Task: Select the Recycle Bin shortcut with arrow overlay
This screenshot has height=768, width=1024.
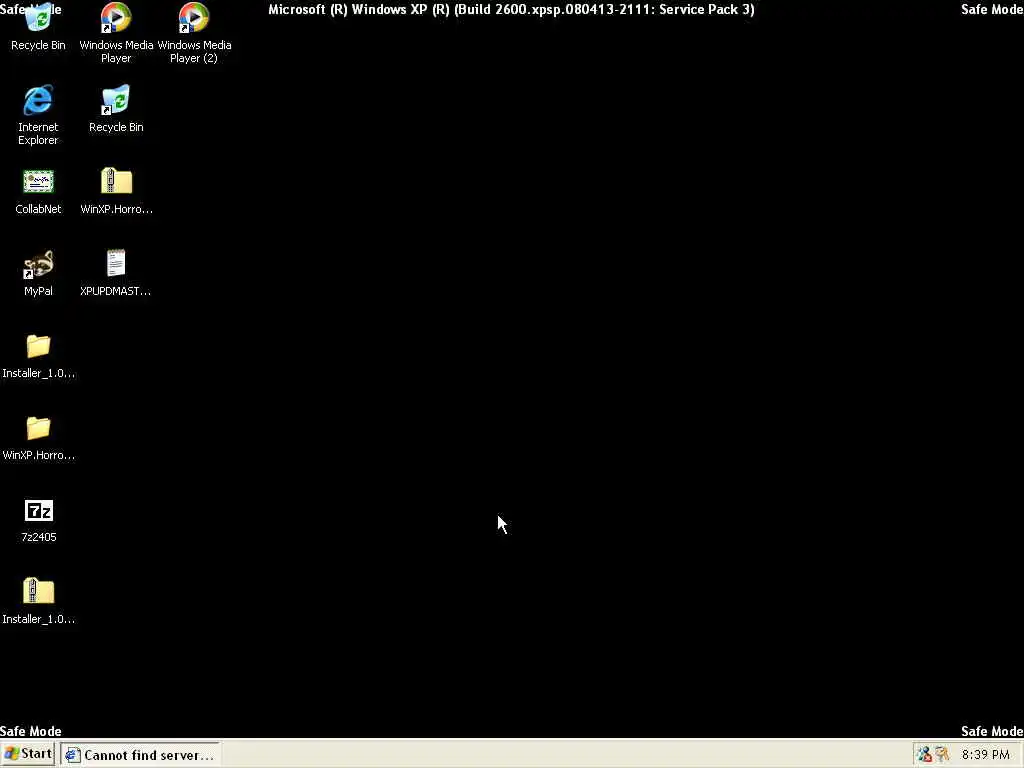Action: [116, 108]
